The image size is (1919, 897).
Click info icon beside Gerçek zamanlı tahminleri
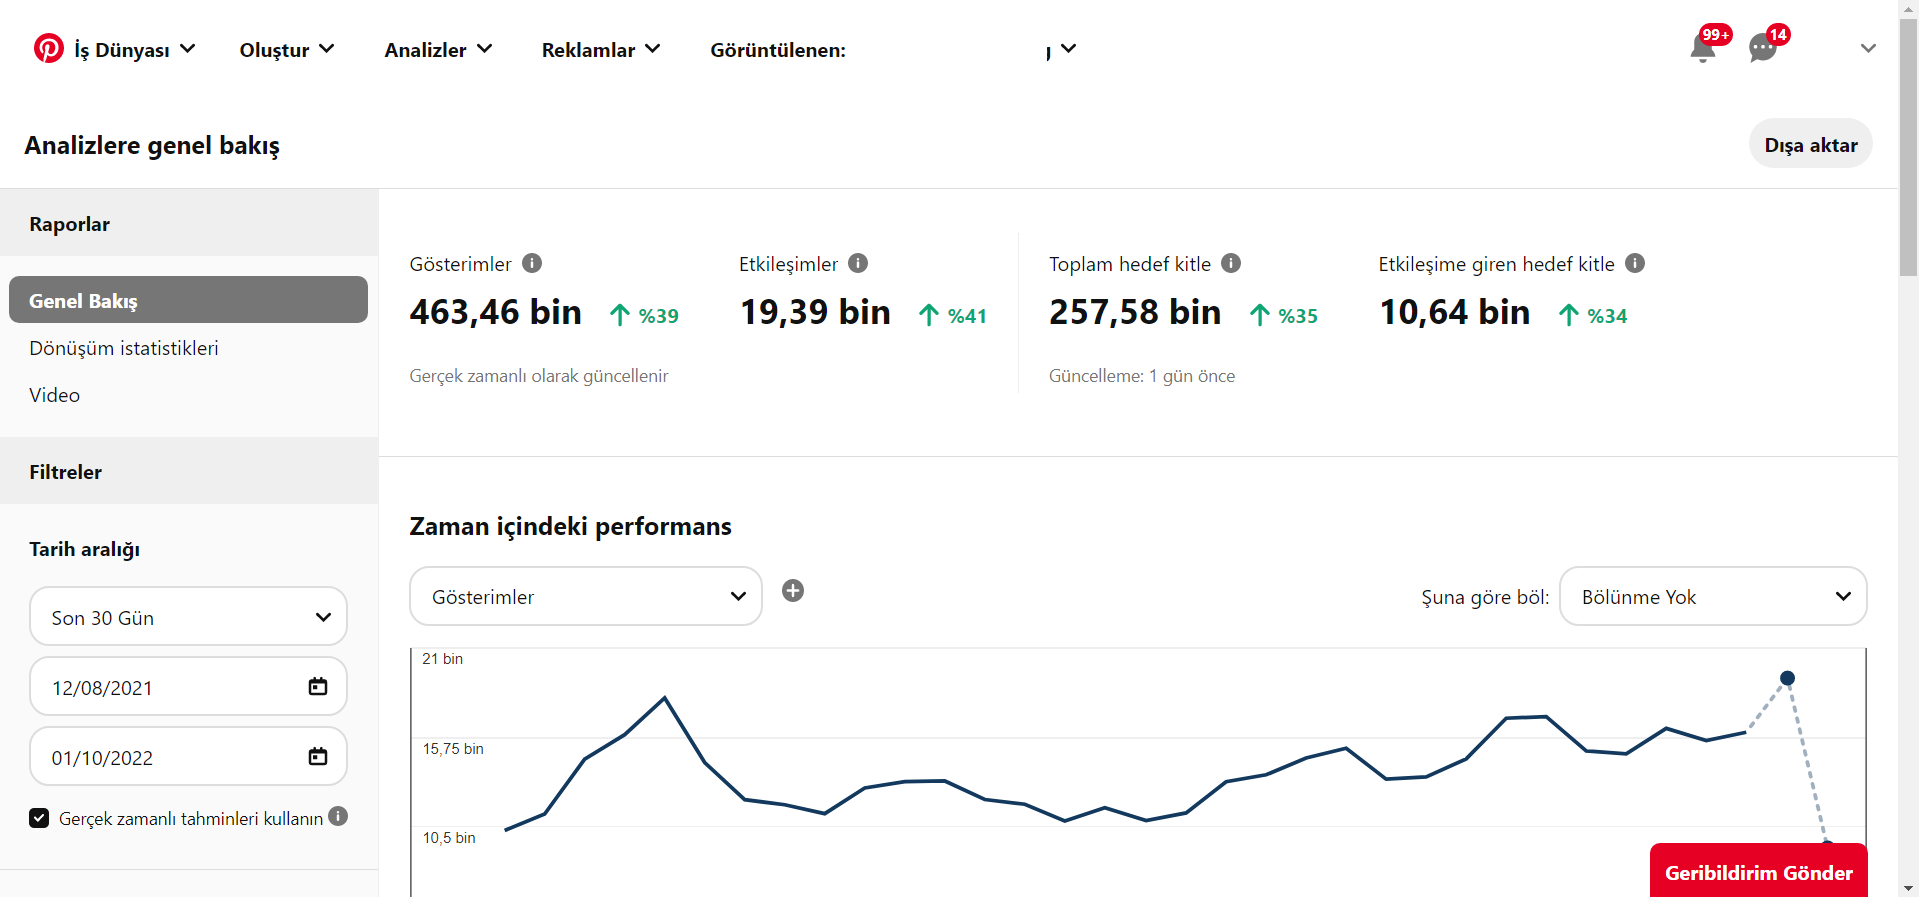pos(338,816)
